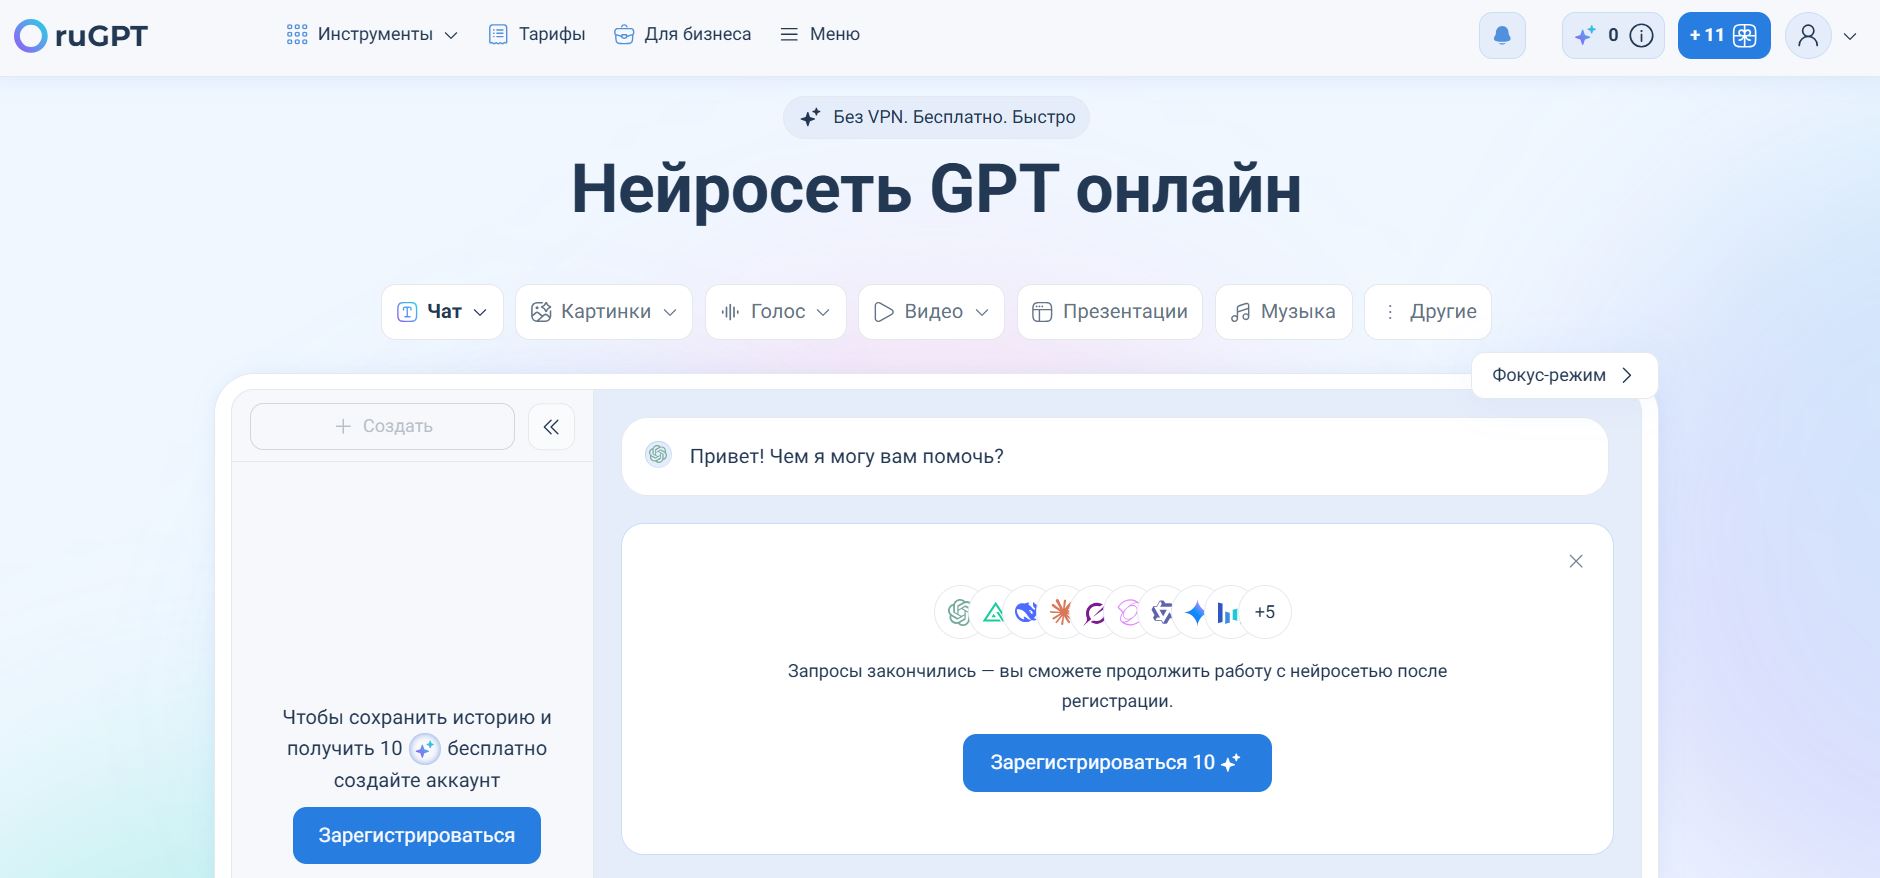The width and height of the screenshot is (1880, 878).
Task: Open the notifications bell
Action: point(1502,36)
